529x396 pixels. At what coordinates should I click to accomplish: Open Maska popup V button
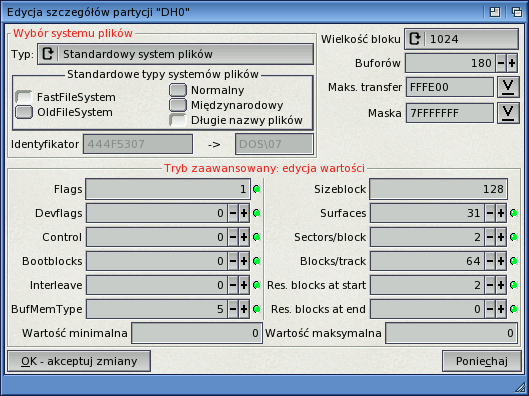pyautogui.click(x=508, y=113)
